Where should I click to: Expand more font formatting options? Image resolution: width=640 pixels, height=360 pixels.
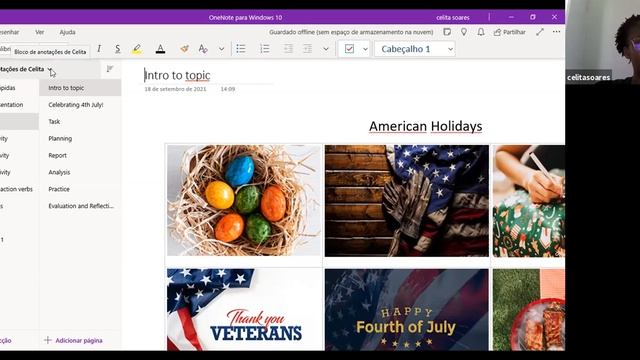click(x=221, y=49)
